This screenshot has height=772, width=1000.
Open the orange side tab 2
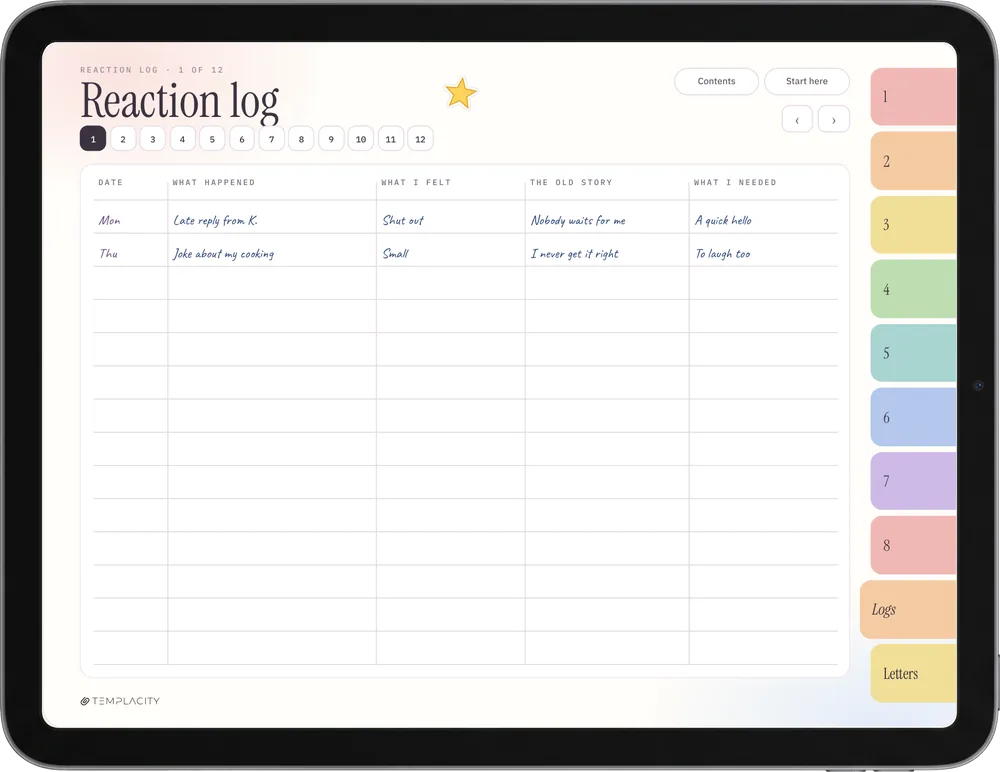[913, 161]
